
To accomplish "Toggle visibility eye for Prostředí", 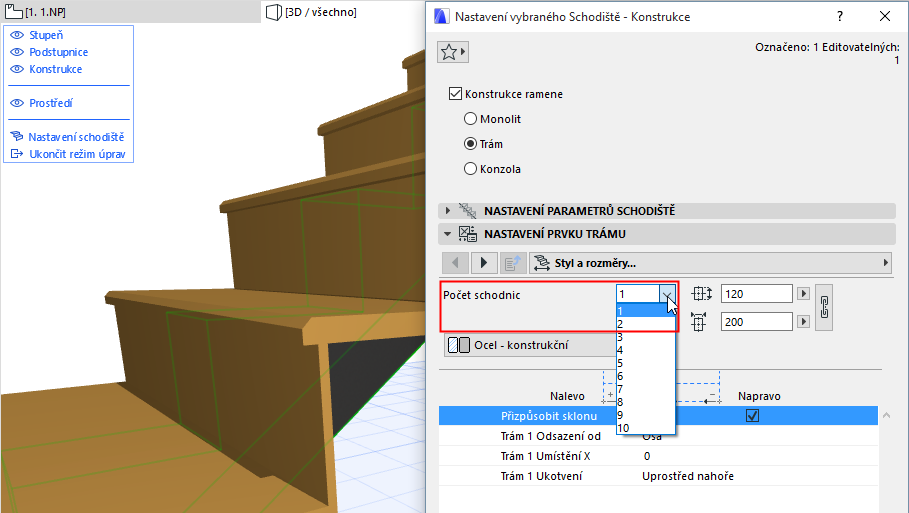I will (x=17, y=103).
